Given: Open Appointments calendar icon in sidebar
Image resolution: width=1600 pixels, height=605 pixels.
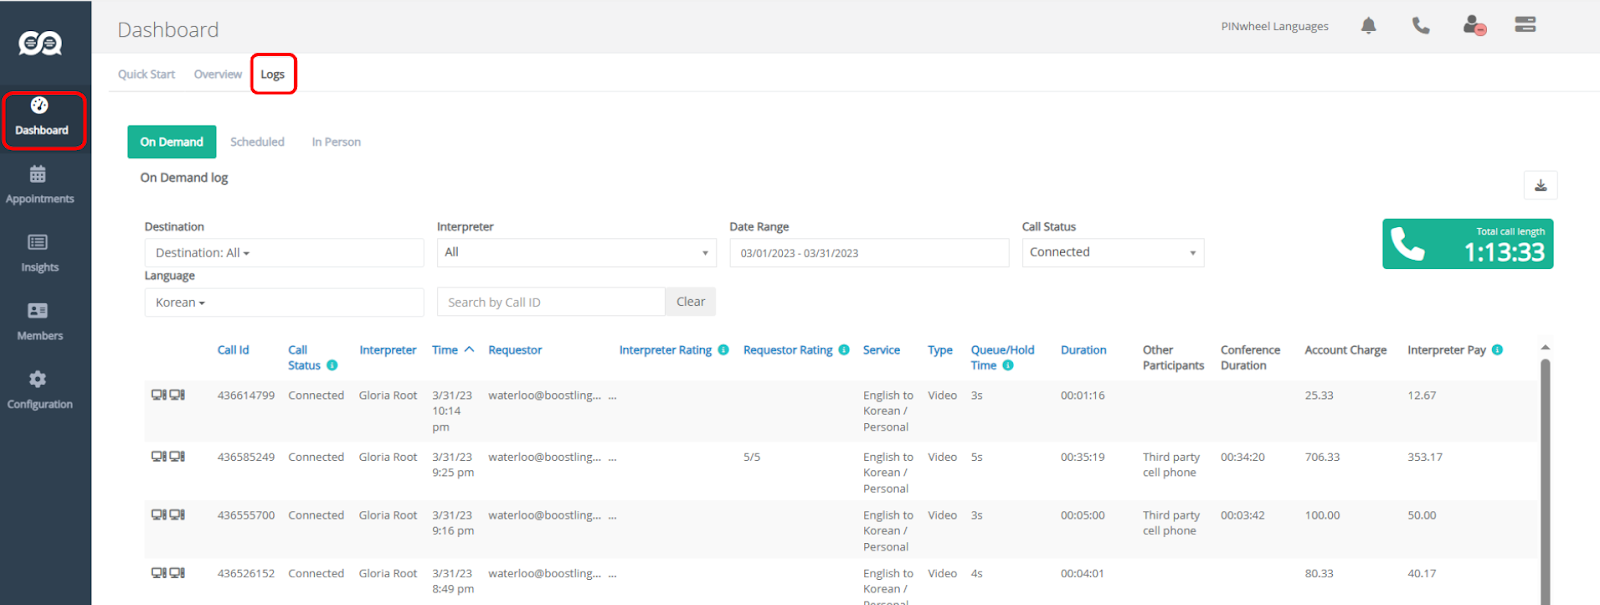Looking at the screenshot, I should coord(38,175).
